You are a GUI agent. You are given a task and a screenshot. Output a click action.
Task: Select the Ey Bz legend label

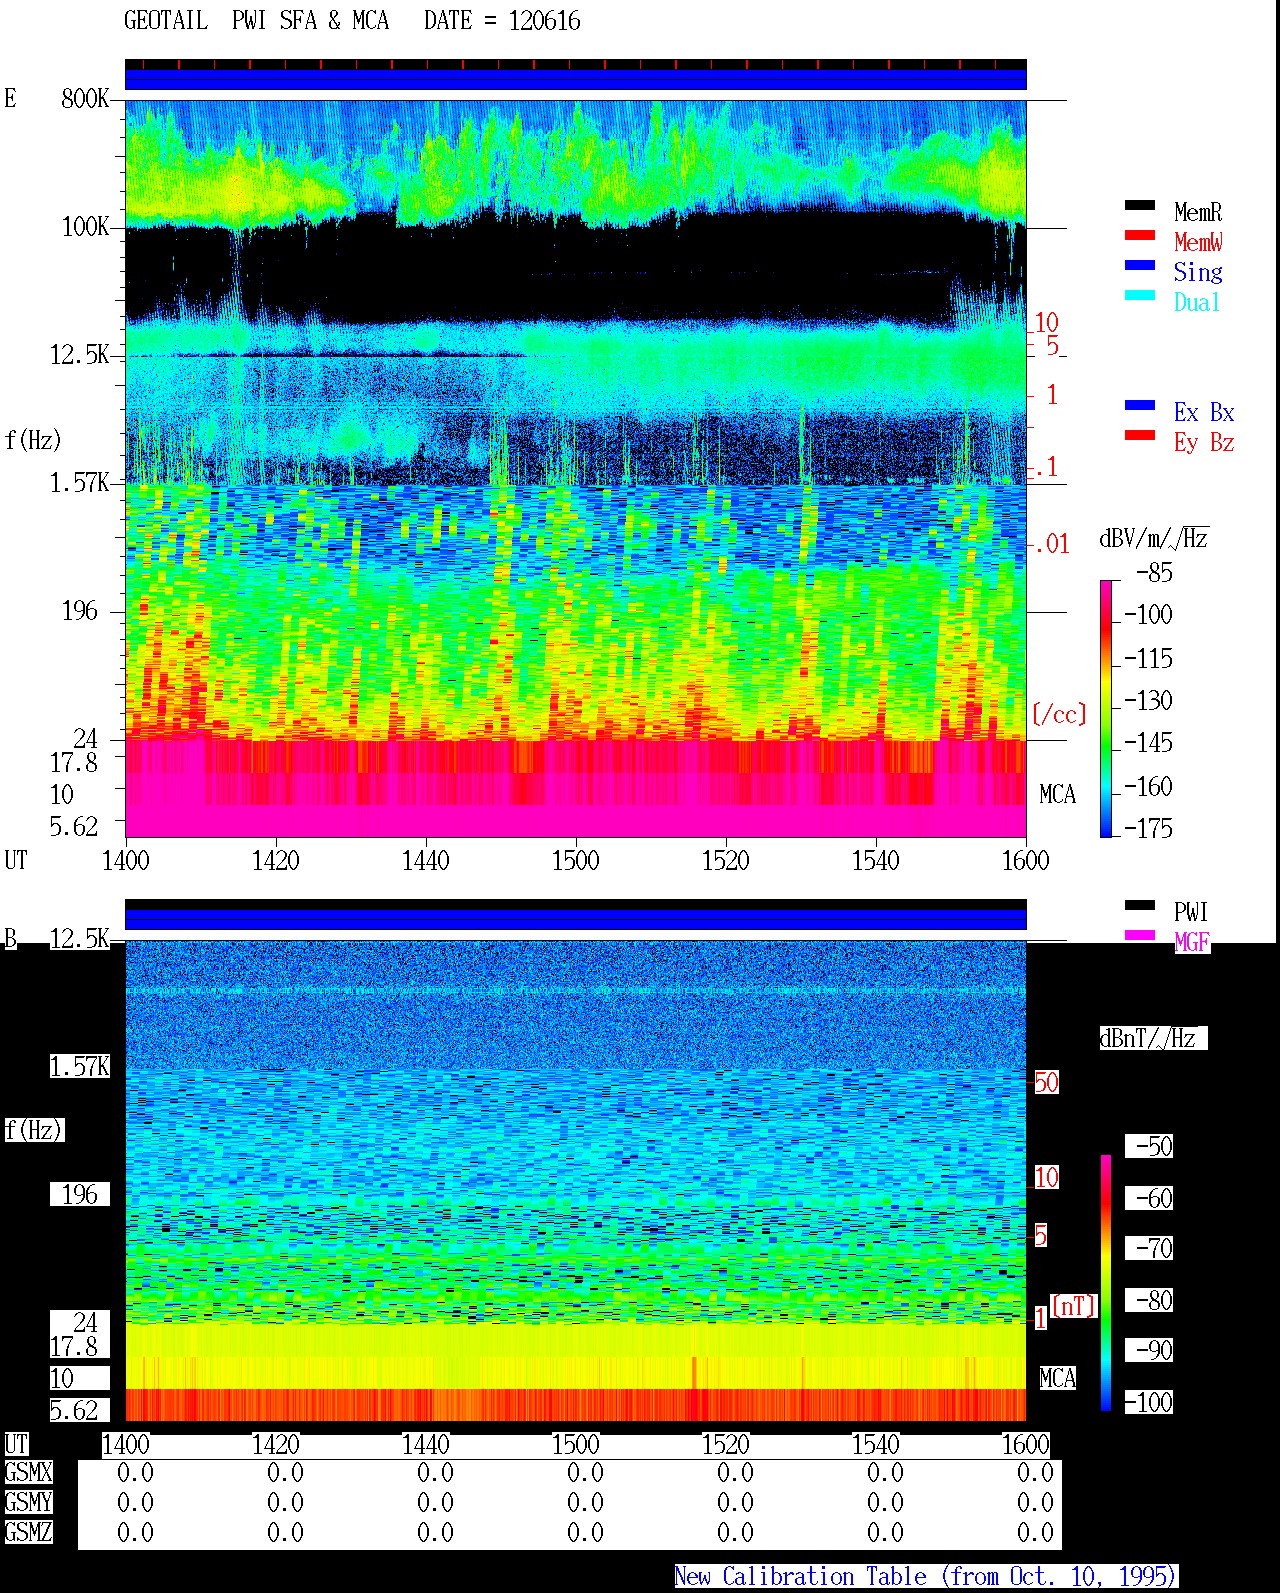pyautogui.click(x=1204, y=442)
